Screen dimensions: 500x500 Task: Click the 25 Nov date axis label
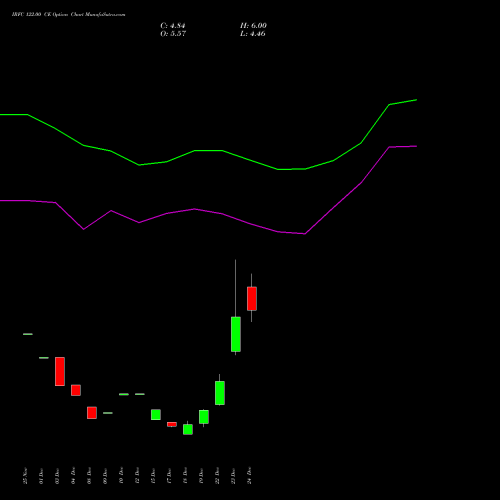coord(26,476)
